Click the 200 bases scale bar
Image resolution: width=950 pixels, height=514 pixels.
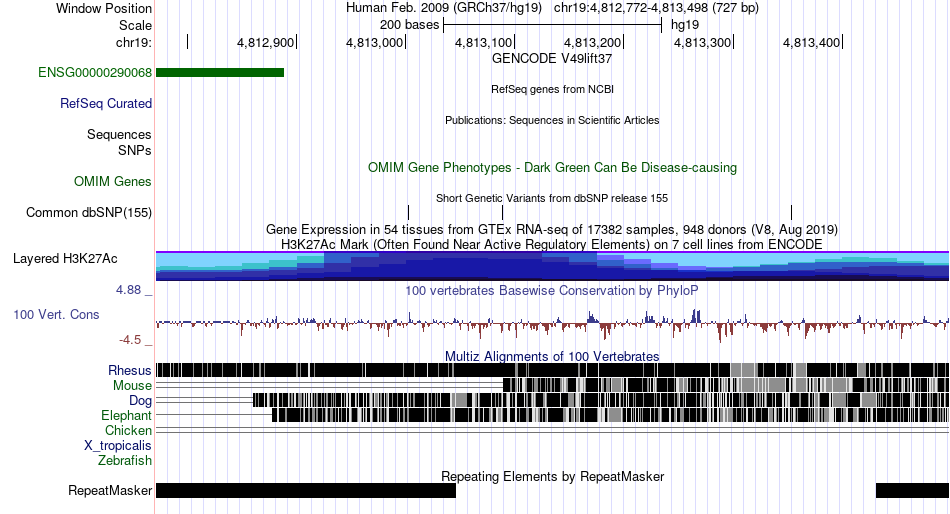(553, 25)
